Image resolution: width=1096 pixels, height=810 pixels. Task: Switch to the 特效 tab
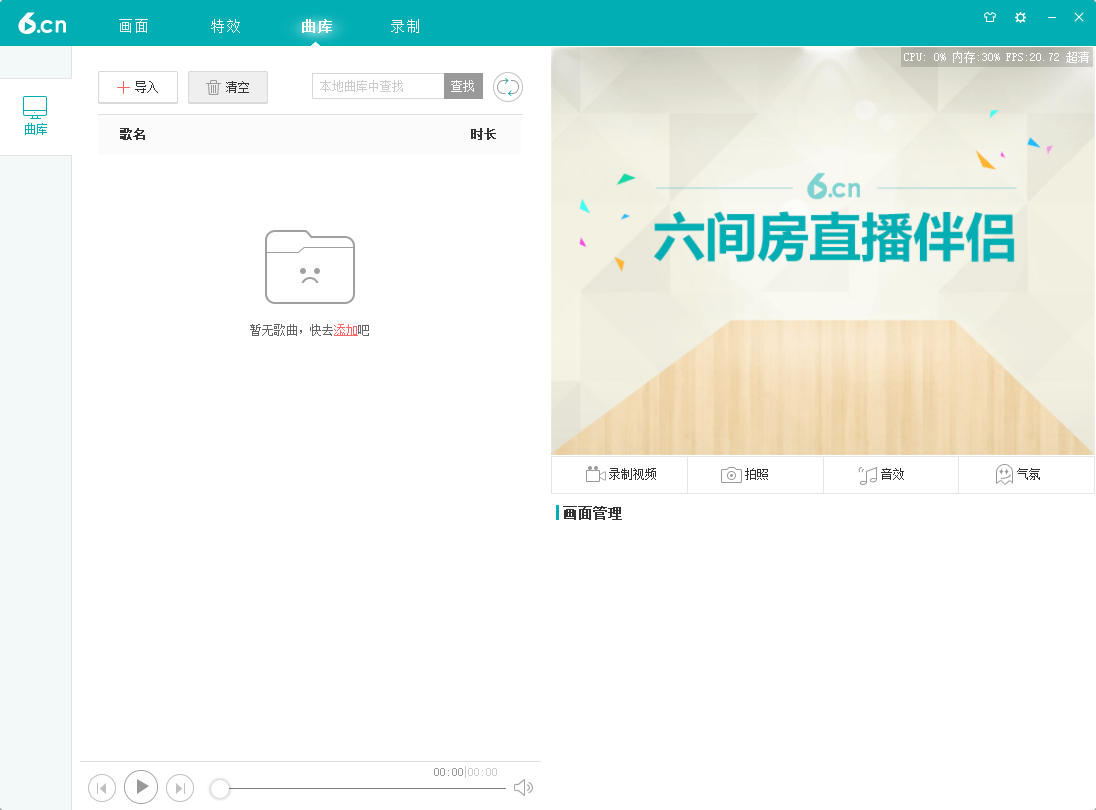(226, 26)
